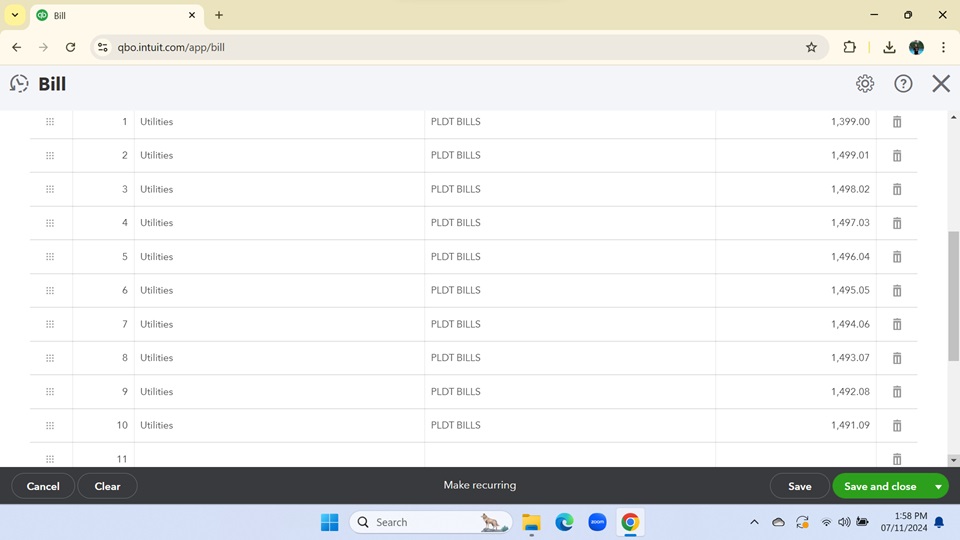Viewport: 960px width, 540px height.
Task: Delete line 3 with amount 1,498.02
Action: coord(897,189)
